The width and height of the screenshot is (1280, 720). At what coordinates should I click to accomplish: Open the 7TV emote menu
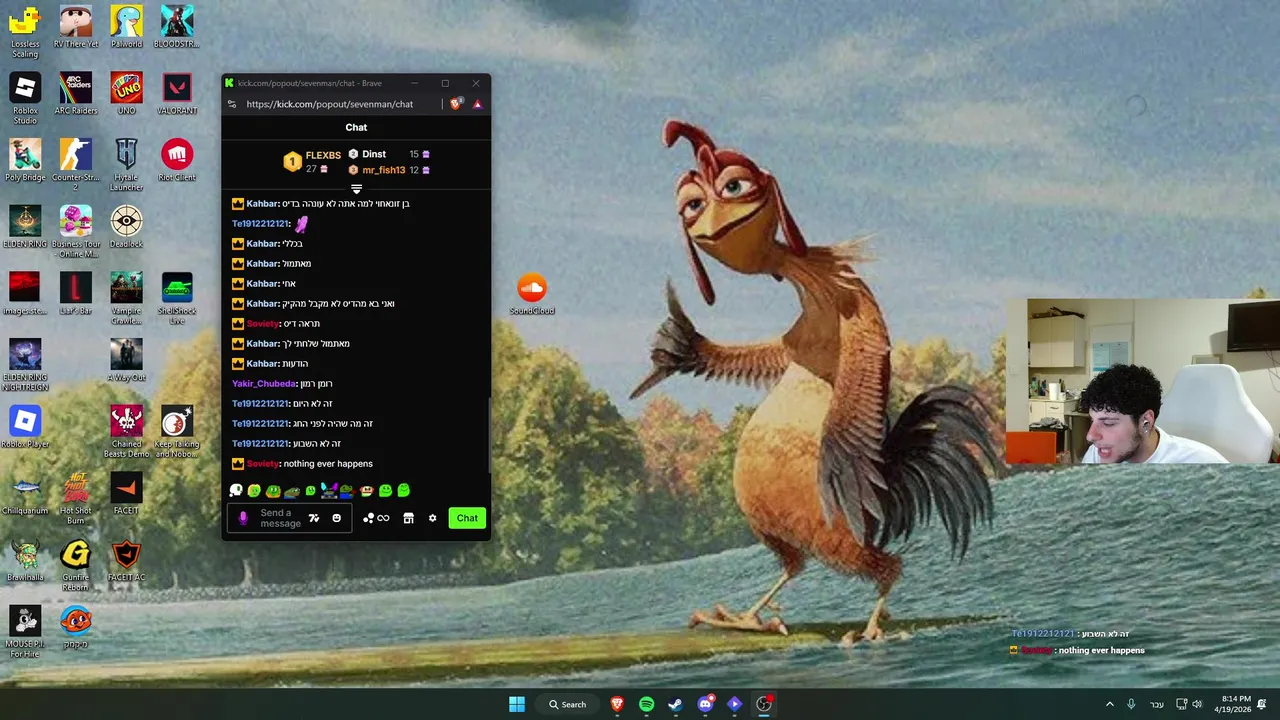[314, 518]
